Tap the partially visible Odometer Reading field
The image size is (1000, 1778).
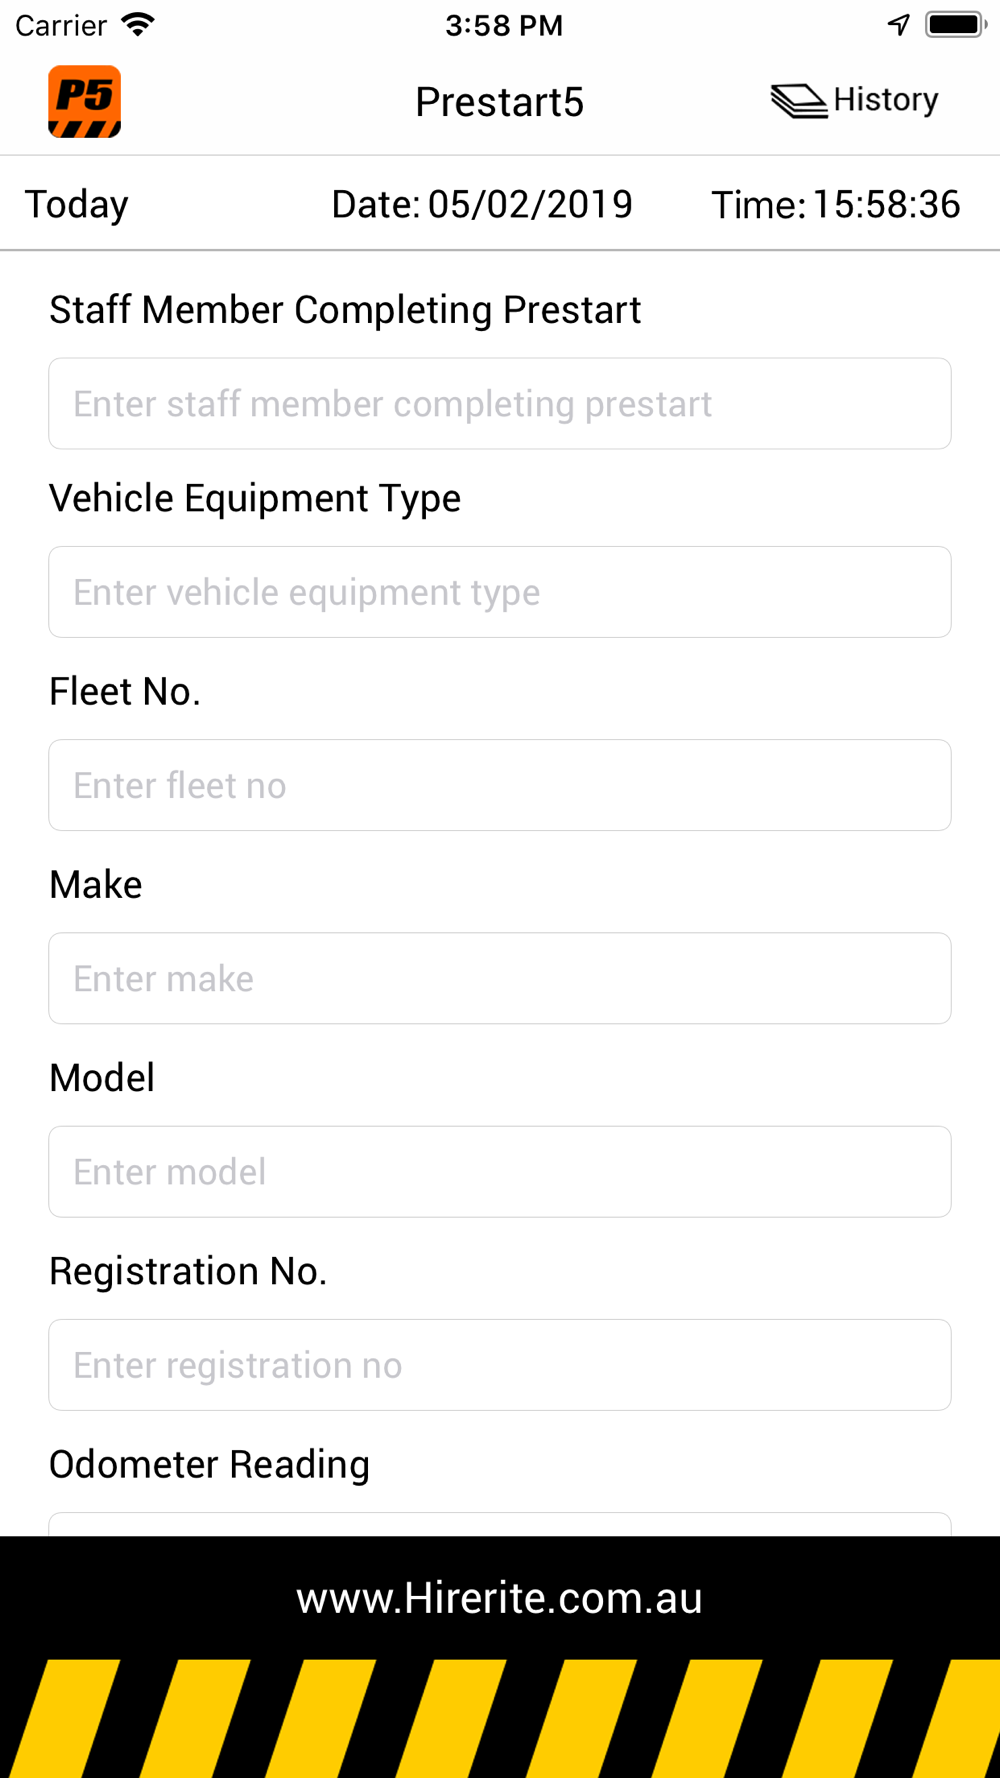[x=500, y=1524]
